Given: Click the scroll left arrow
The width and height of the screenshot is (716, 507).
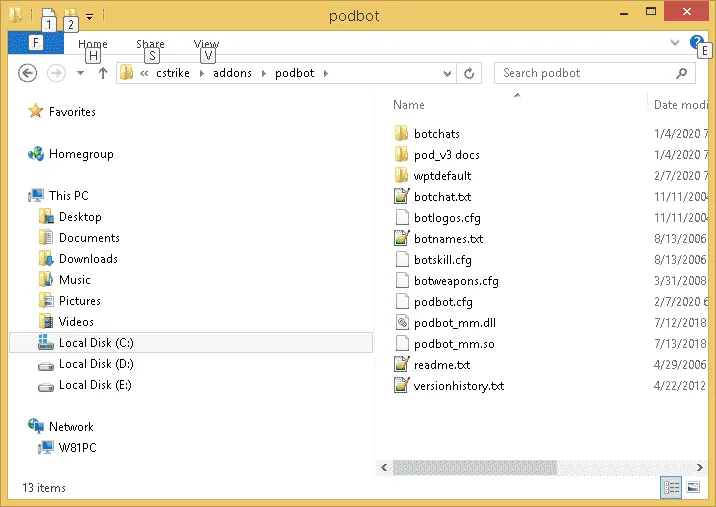Looking at the screenshot, I should [x=384, y=468].
